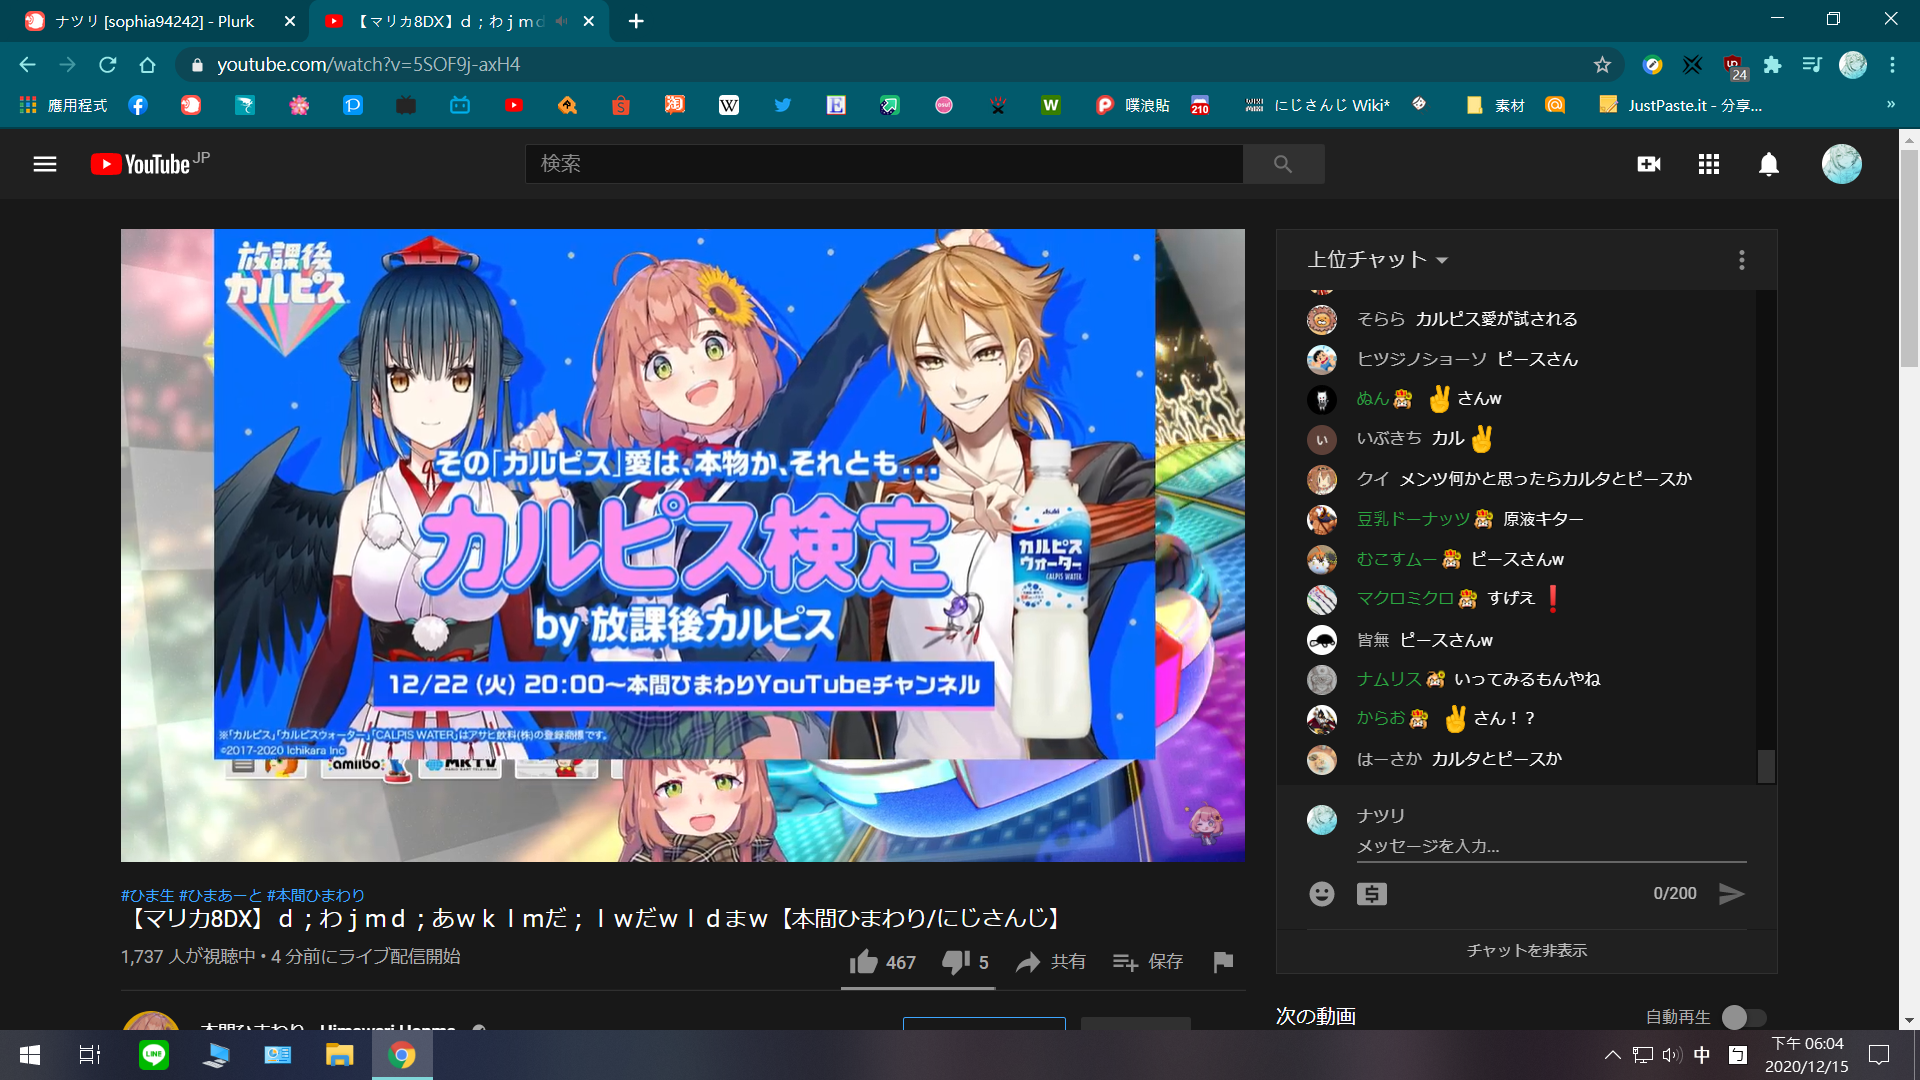Screen dimensions: 1920x1080
Task: Click chat author マクロミクロ
Action: [x=1405, y=598]
